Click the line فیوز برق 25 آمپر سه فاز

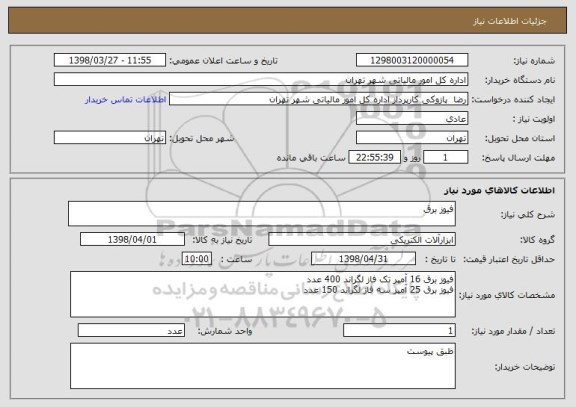[x=378, y=290]
